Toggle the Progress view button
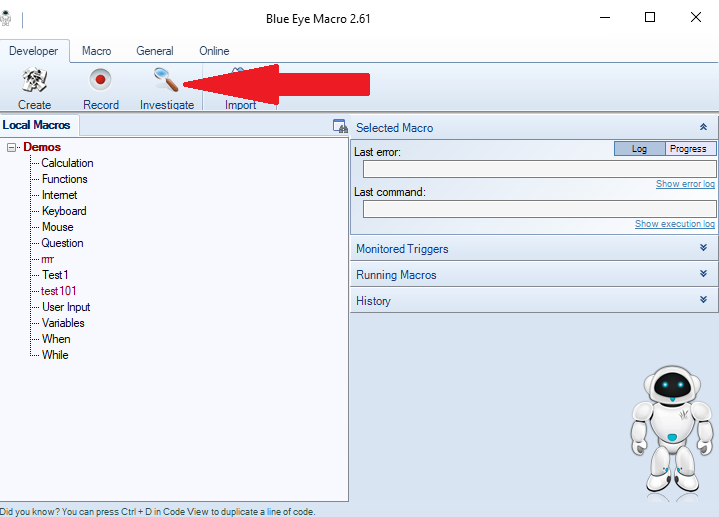Viewport: 719px width, 517px height. 690,149
